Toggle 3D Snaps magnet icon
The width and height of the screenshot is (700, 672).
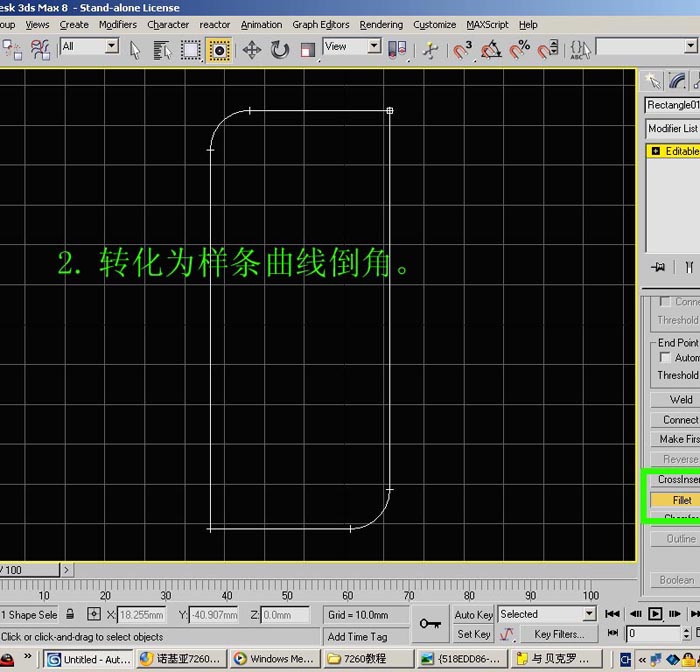click(x=462, y=50)
